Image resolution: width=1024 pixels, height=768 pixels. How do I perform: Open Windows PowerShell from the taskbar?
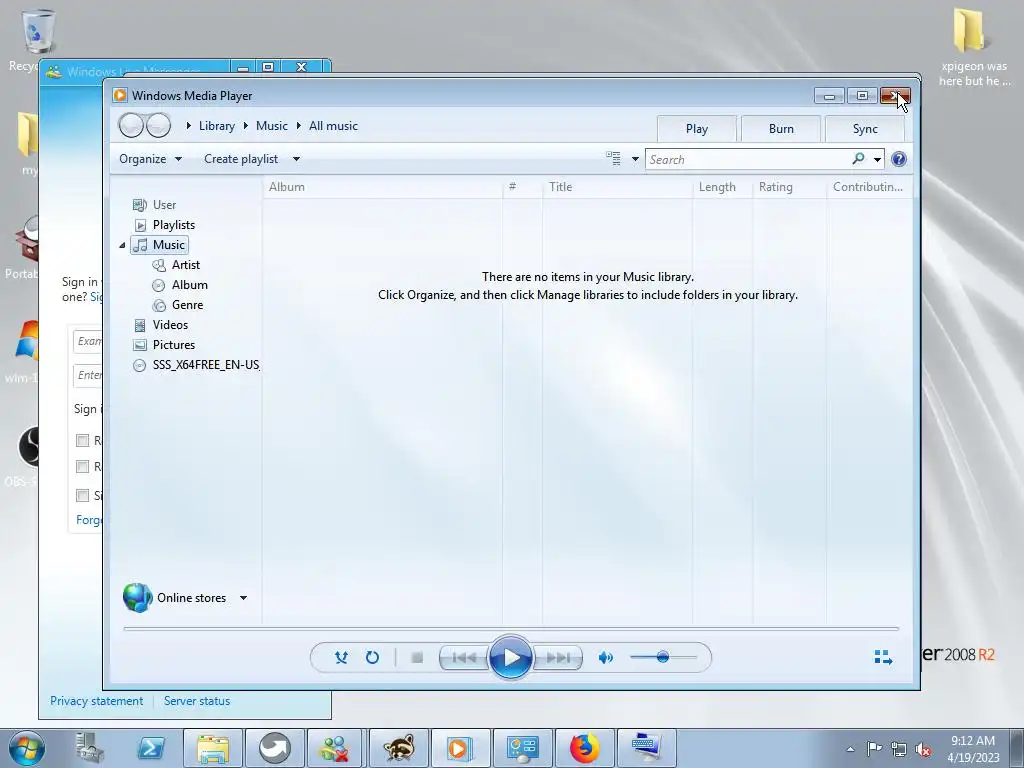150,748
